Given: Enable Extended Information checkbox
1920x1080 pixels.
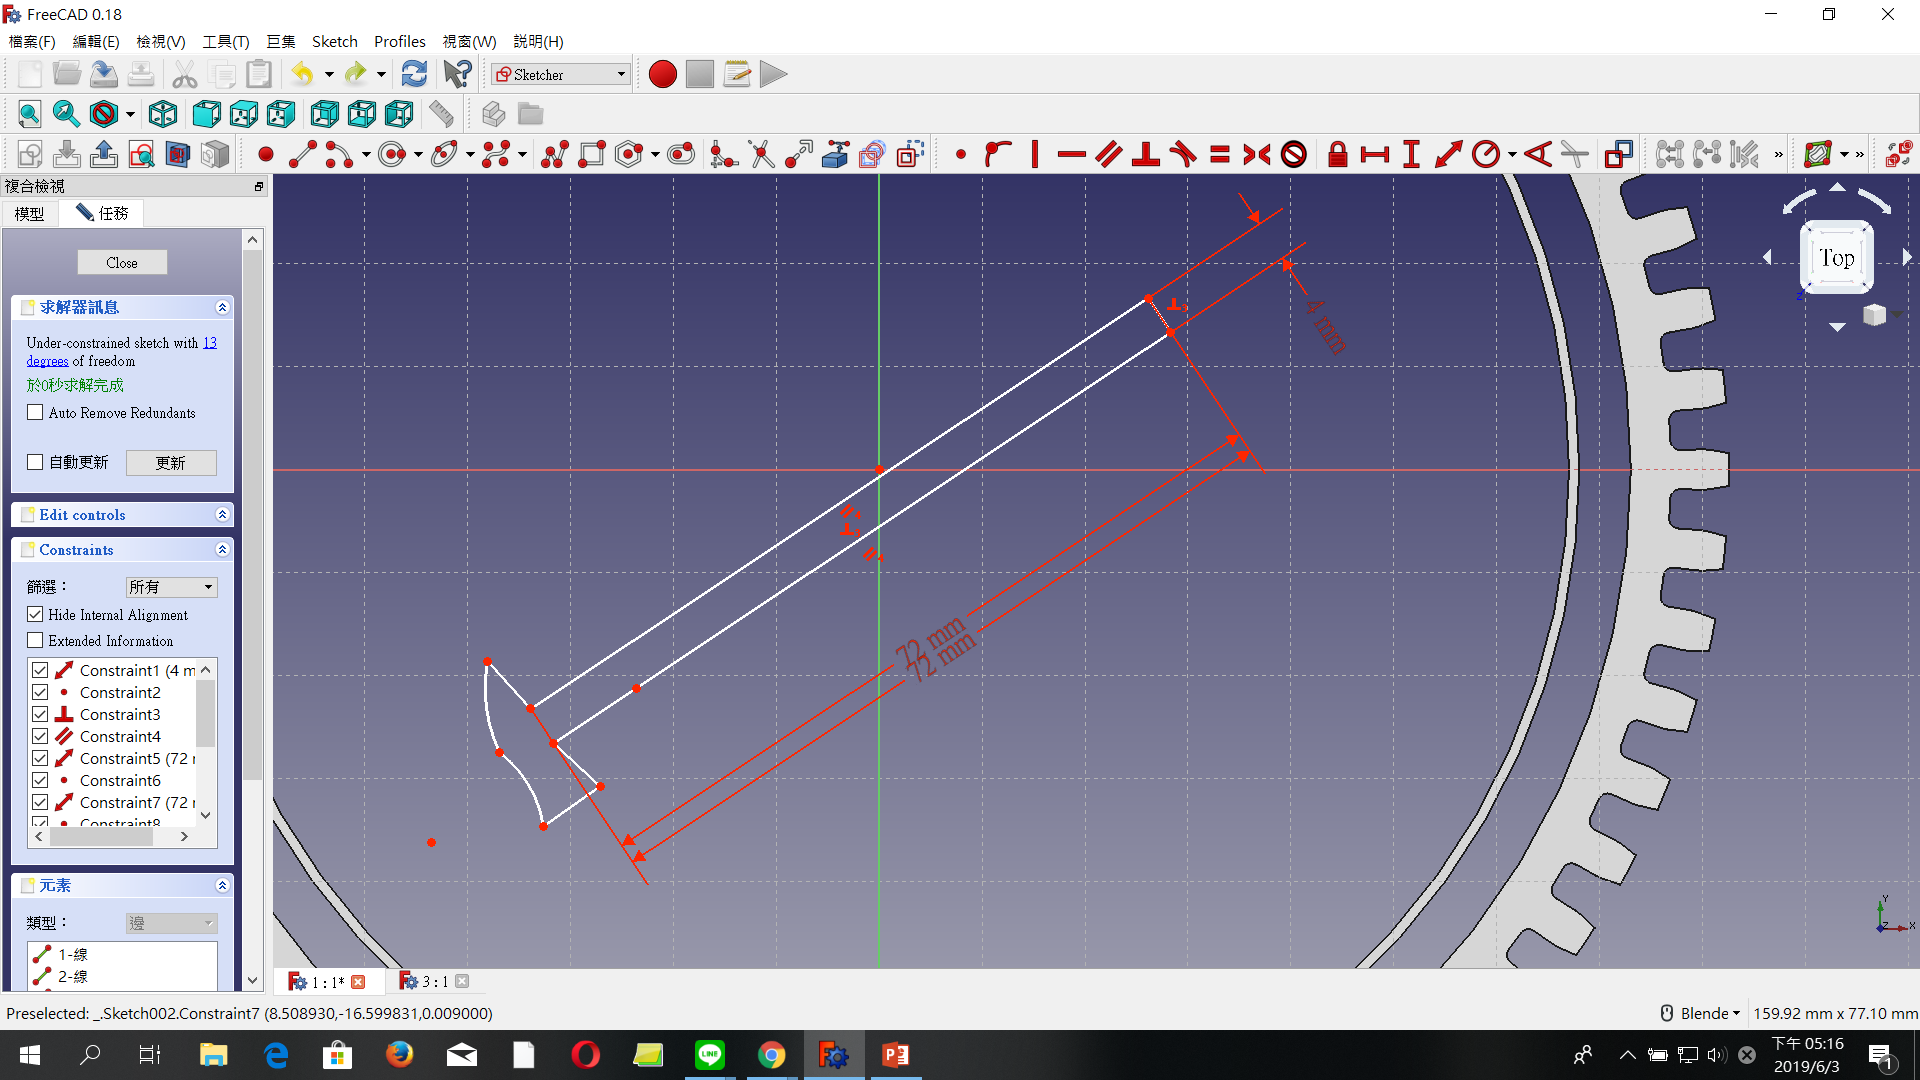Looking at the screenshot, I should click(x=35, y=640).
